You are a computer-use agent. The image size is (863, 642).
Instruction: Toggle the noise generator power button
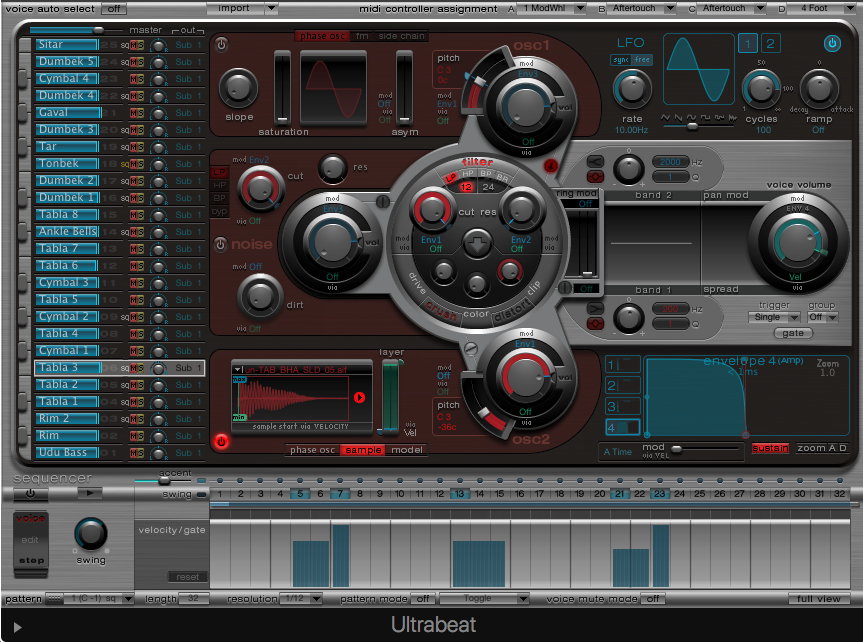[x=221, y=244]
